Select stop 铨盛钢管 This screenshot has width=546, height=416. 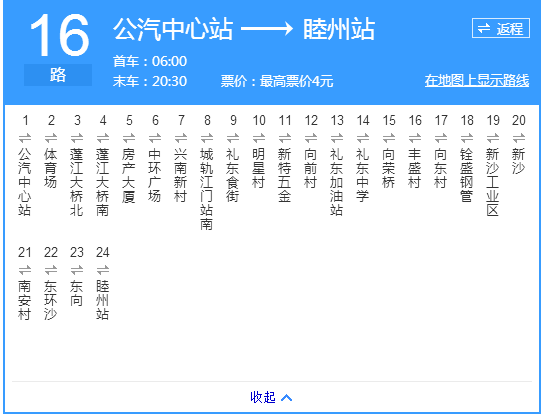pyautogui.click(x=467, y=175)
